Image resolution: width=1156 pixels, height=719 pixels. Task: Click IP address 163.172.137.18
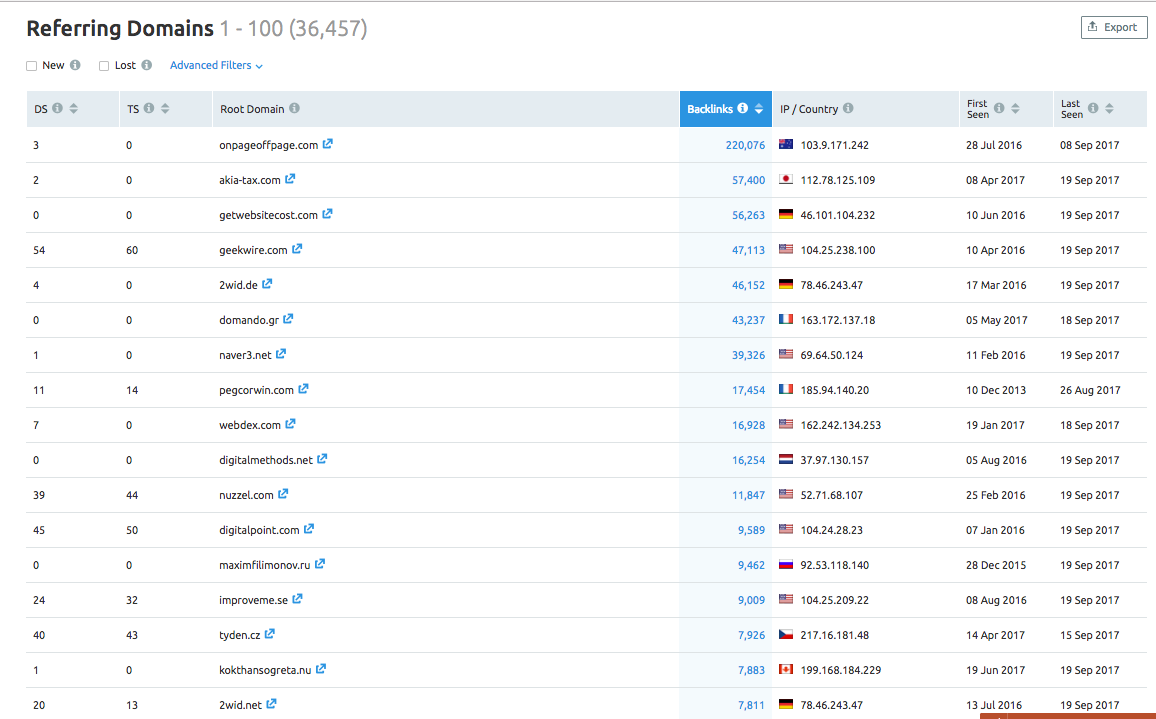click(x=838, y=320)
